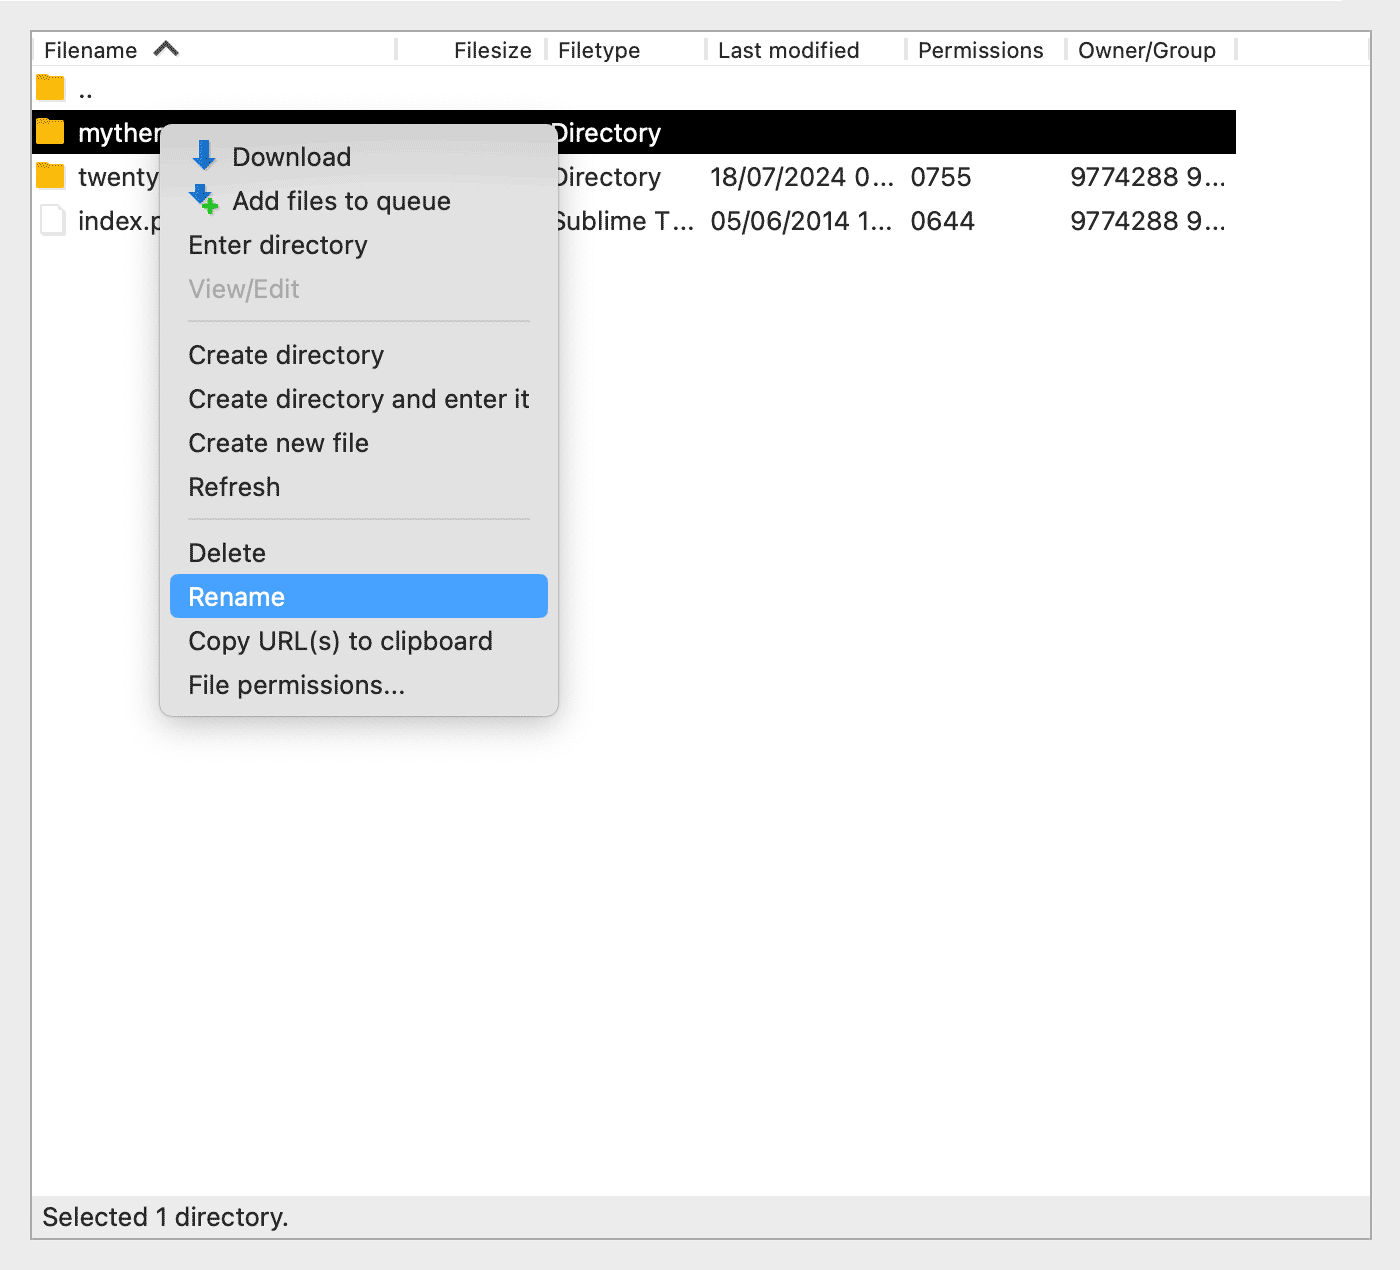Click the Add files to queue icon
The height and width of the screenshot is (1270, 1400).
pyautogui.click(x=204, y=199)
